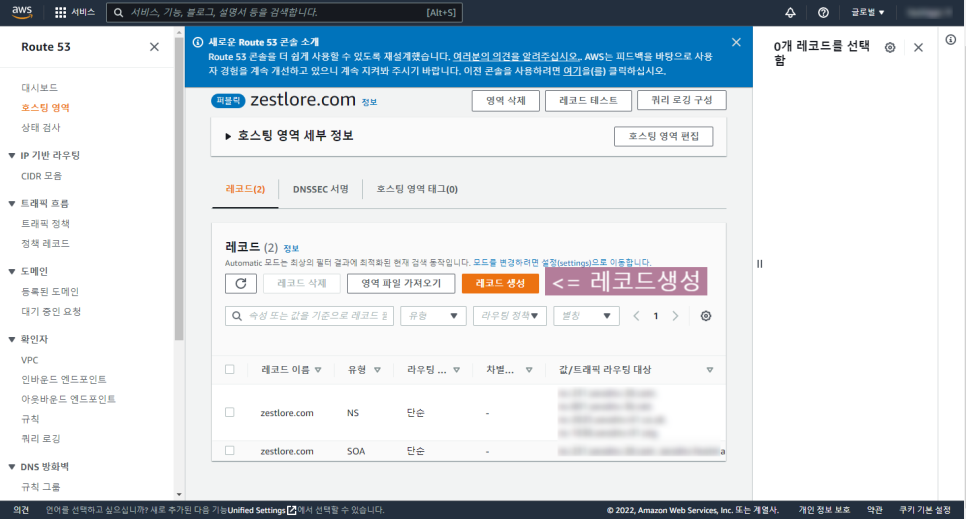Screen dimensions: 966x519
Task: Click the AWS top search box
Action: click(285, 12)
